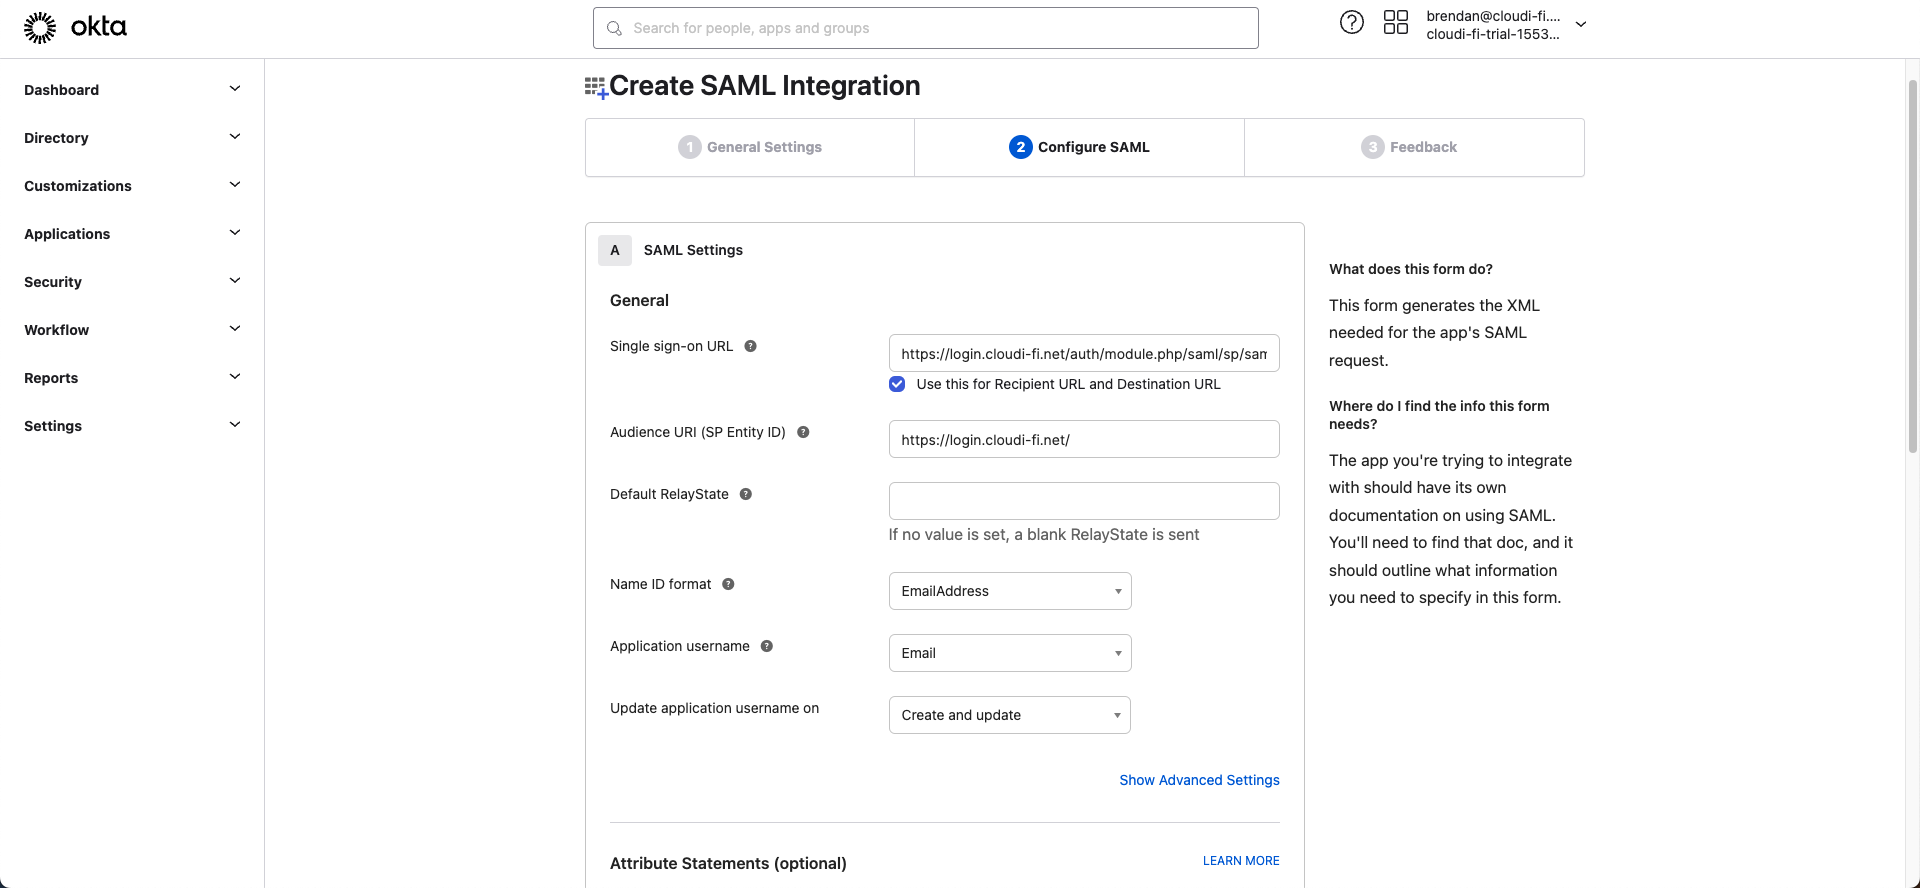This screenshot has height=888, width=1920.
Task: Click help icon beside Audience URI
Action: 803,432
